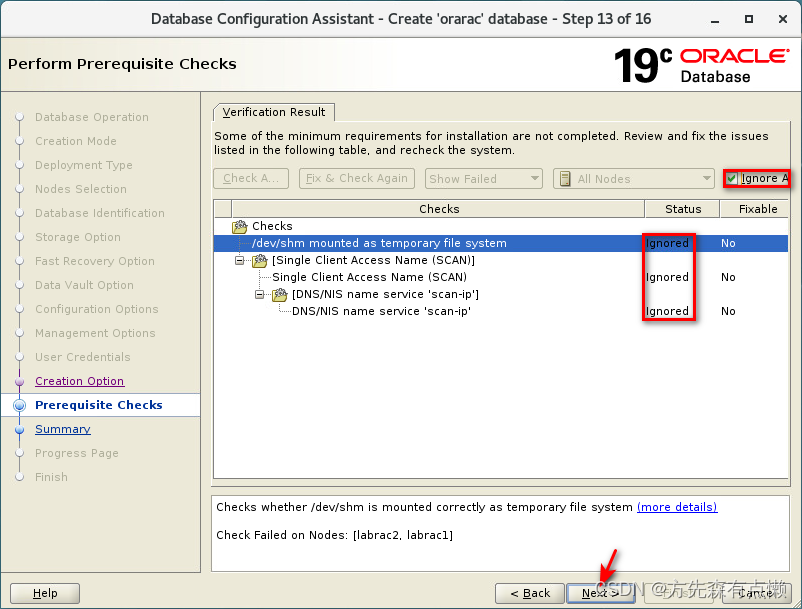802x609 pixels.
Task: Click the DNS/NIS name service group folder icon
Action: 280,295
